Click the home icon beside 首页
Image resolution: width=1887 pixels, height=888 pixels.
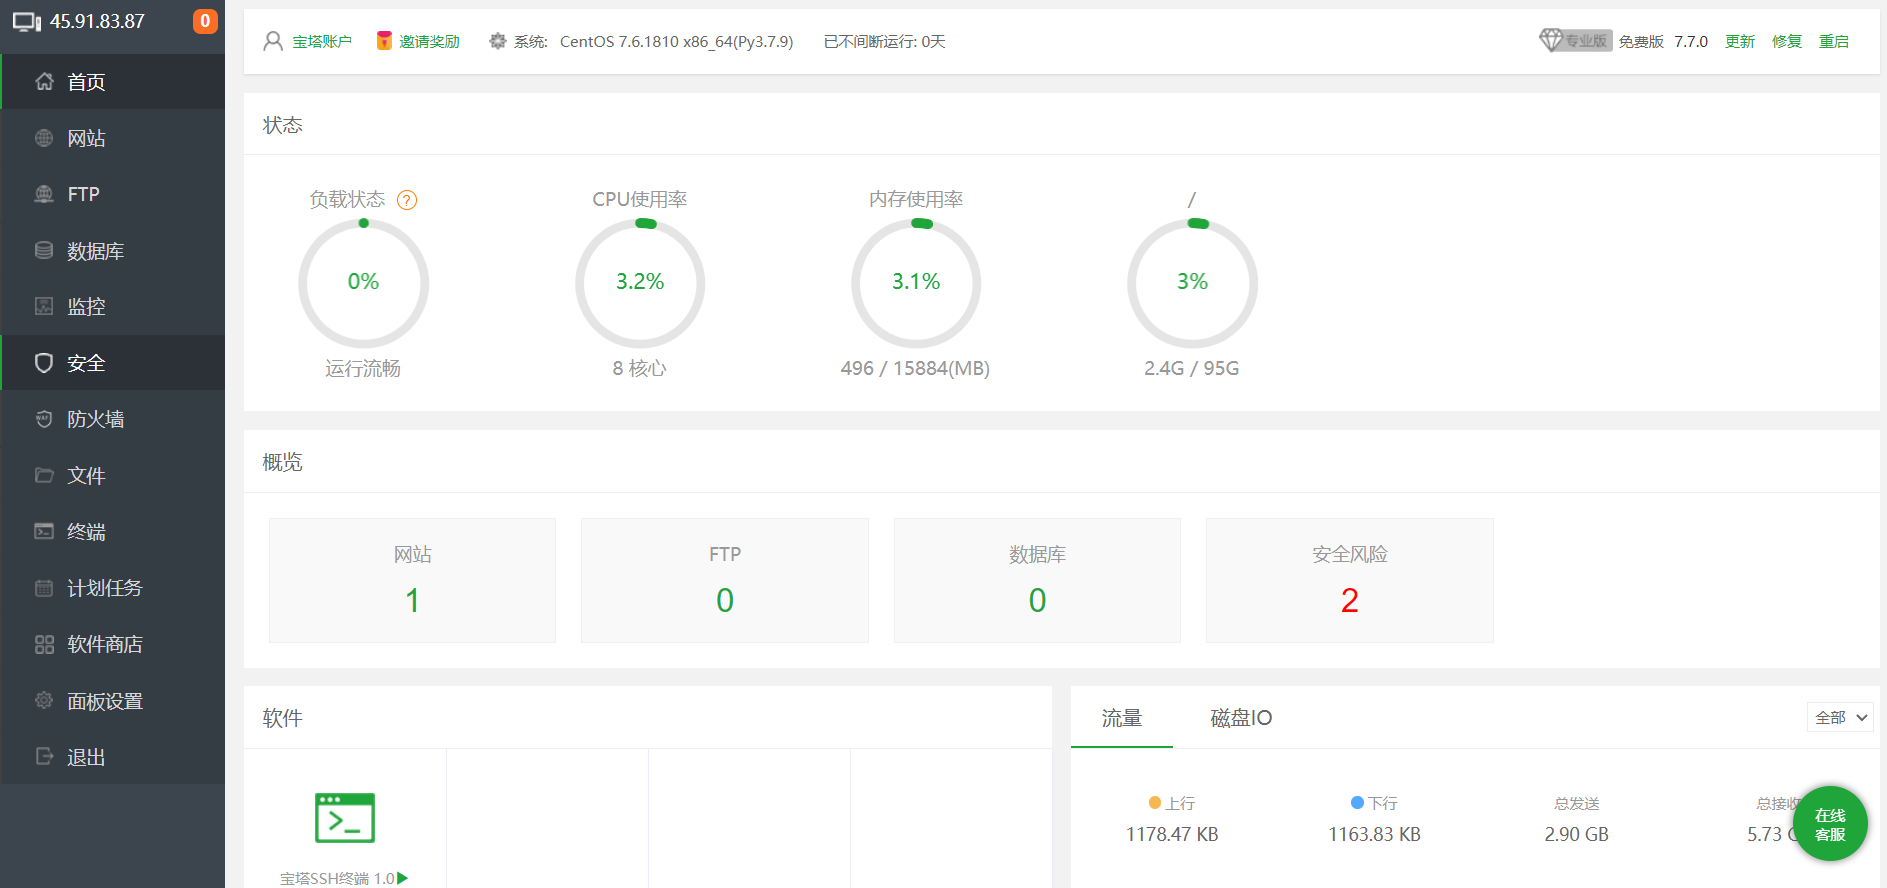(x=44, y=82)
